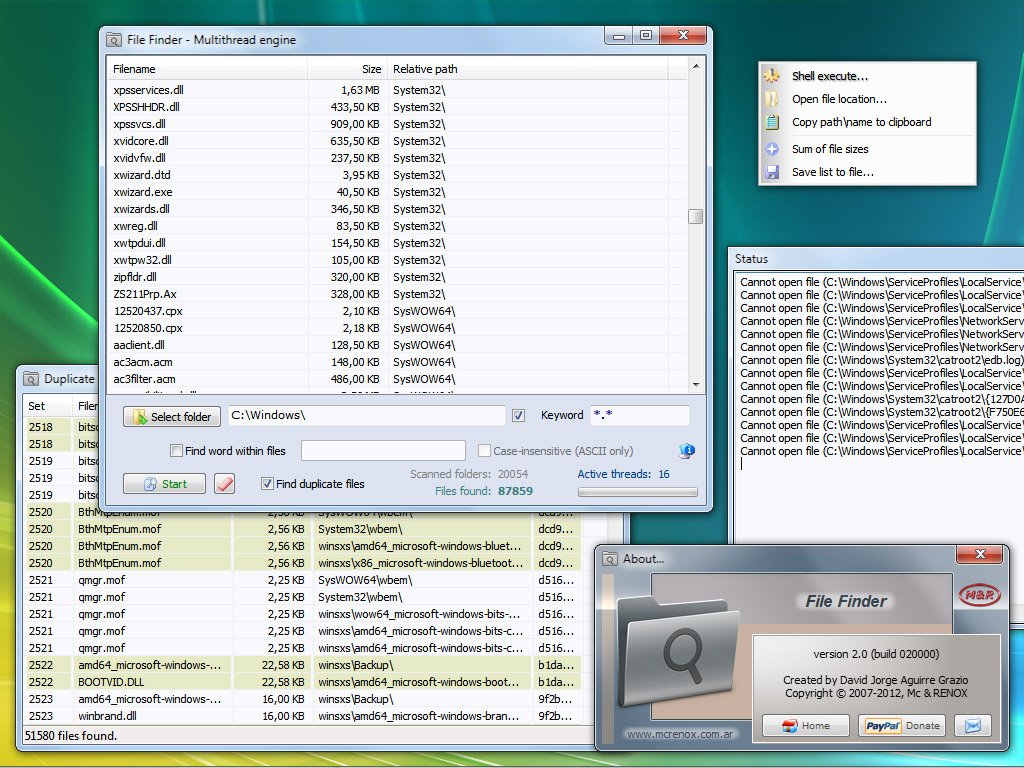
Task: Click the blue info icon near Case-insensitive
Action: pyautogui.click(x=686, y=451)
